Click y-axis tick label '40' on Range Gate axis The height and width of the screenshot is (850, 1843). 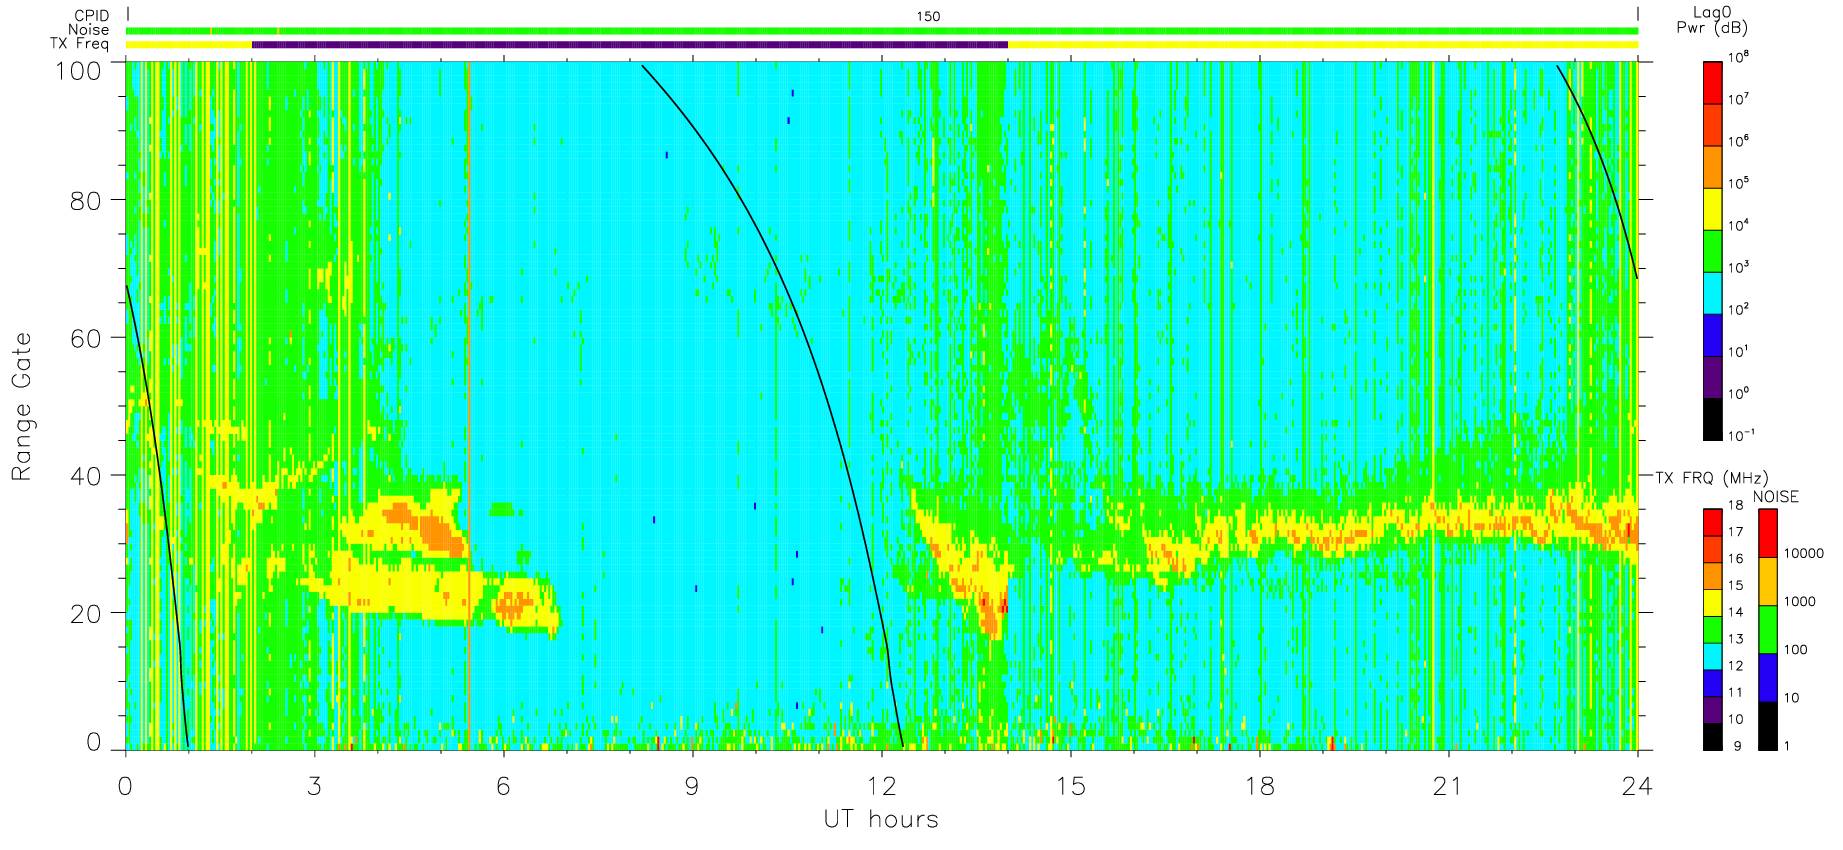tap(86, 476)
